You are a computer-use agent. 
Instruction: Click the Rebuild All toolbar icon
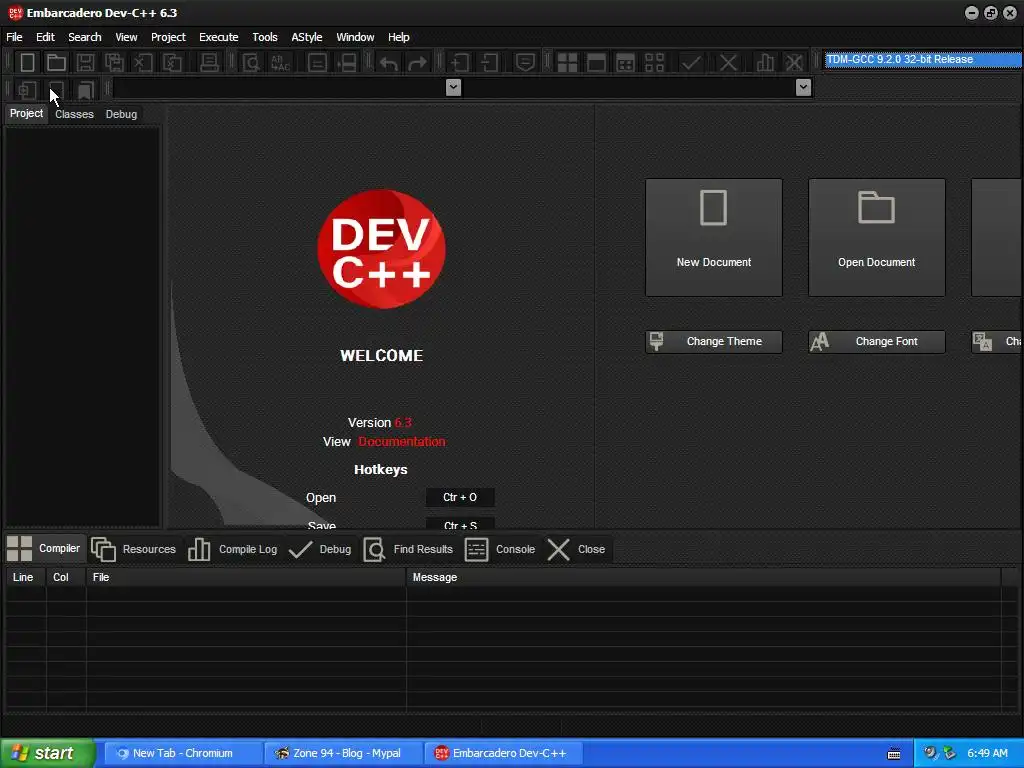pyautogui.click(x=654, y=63)
